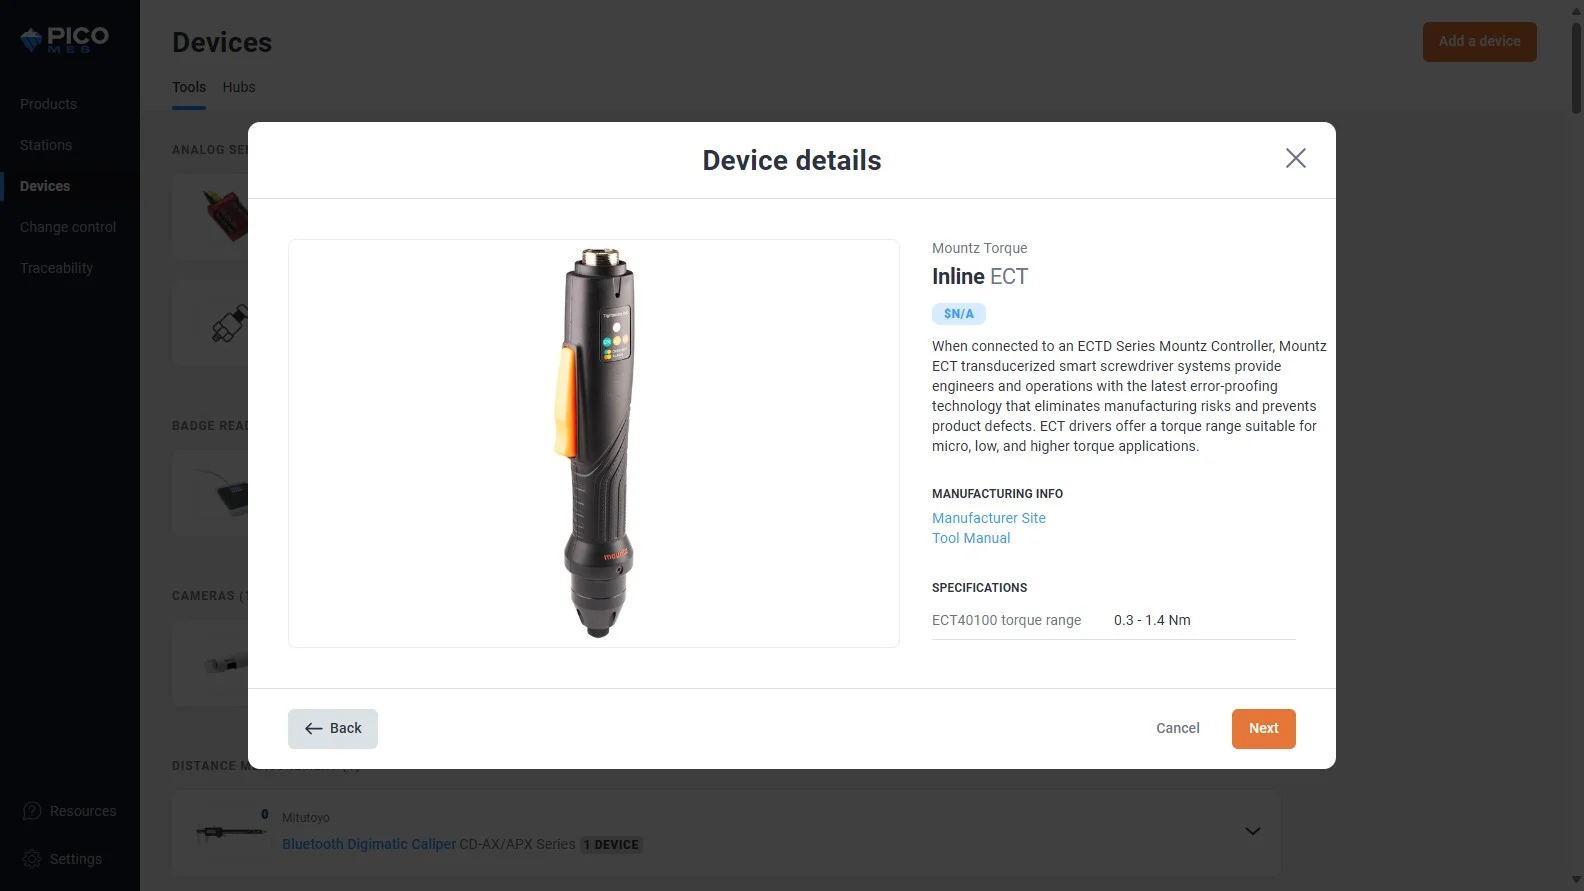Open the Tool Manual link
Screen dimensions: 1584x891
(x=970, y=538)
